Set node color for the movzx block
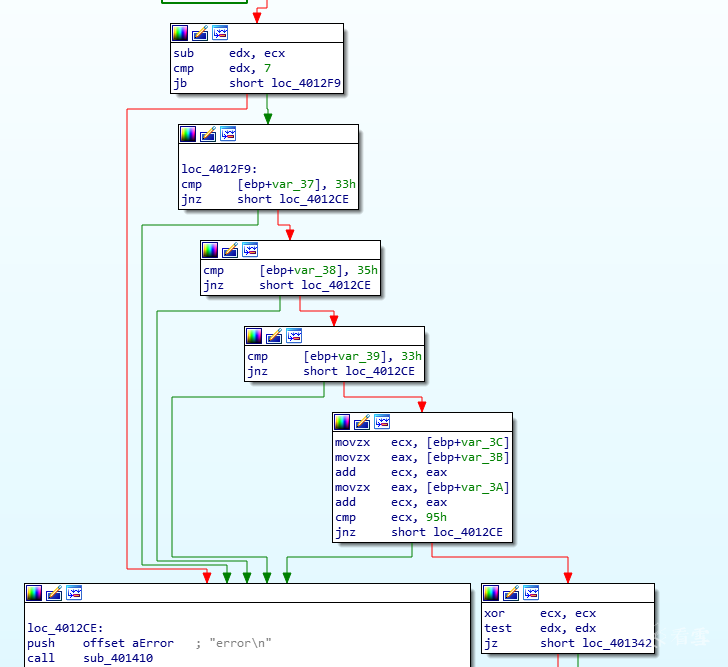This screenshot has height=667, width=728. pos(342,422)
